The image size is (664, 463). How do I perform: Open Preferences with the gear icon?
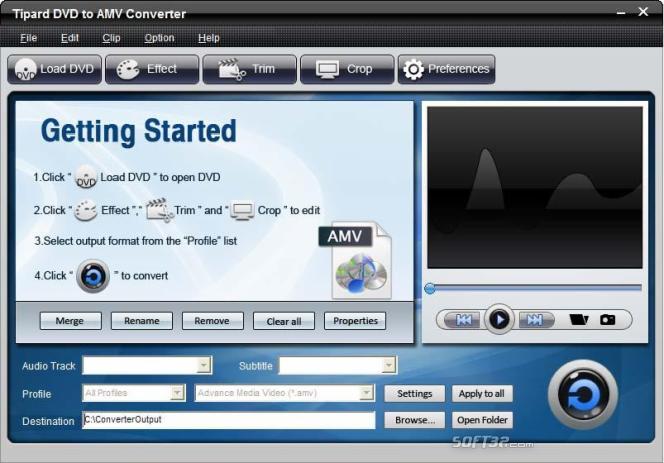click(x=446, y=69)
